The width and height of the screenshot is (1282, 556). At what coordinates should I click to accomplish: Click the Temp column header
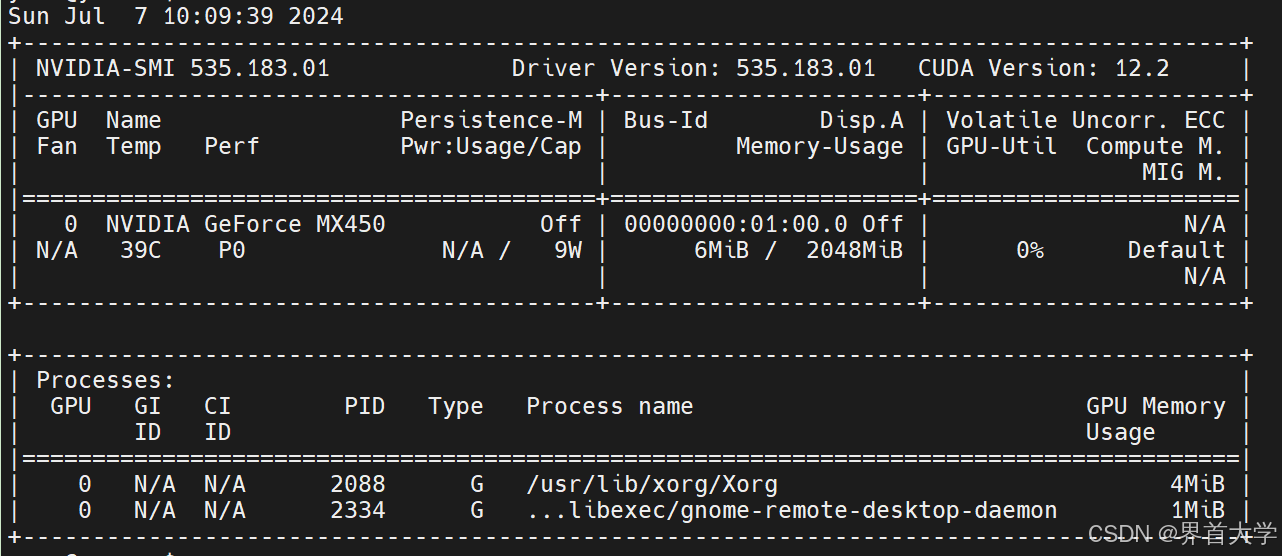134,147
